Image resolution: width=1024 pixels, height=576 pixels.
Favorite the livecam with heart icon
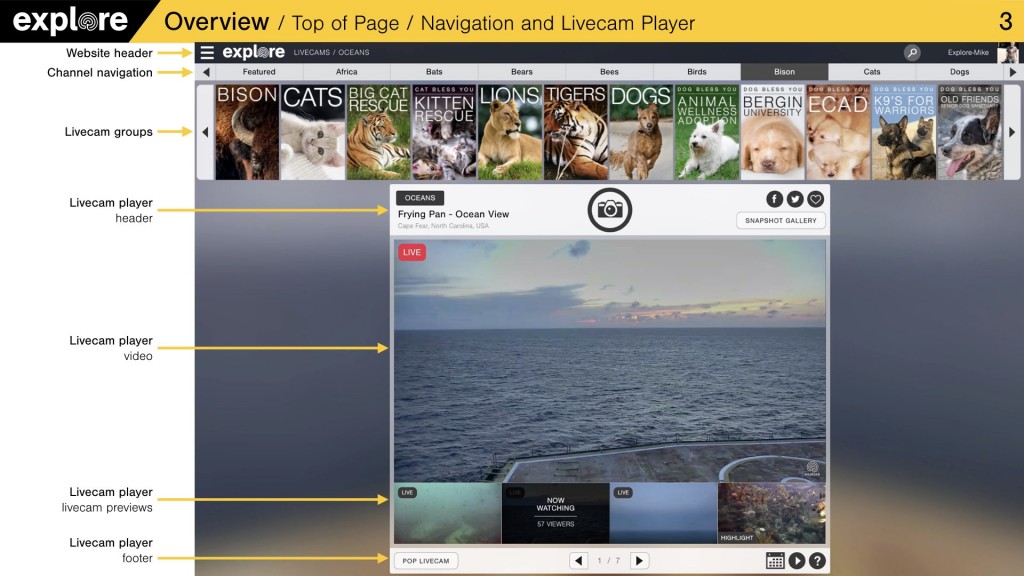click(815, 199)
